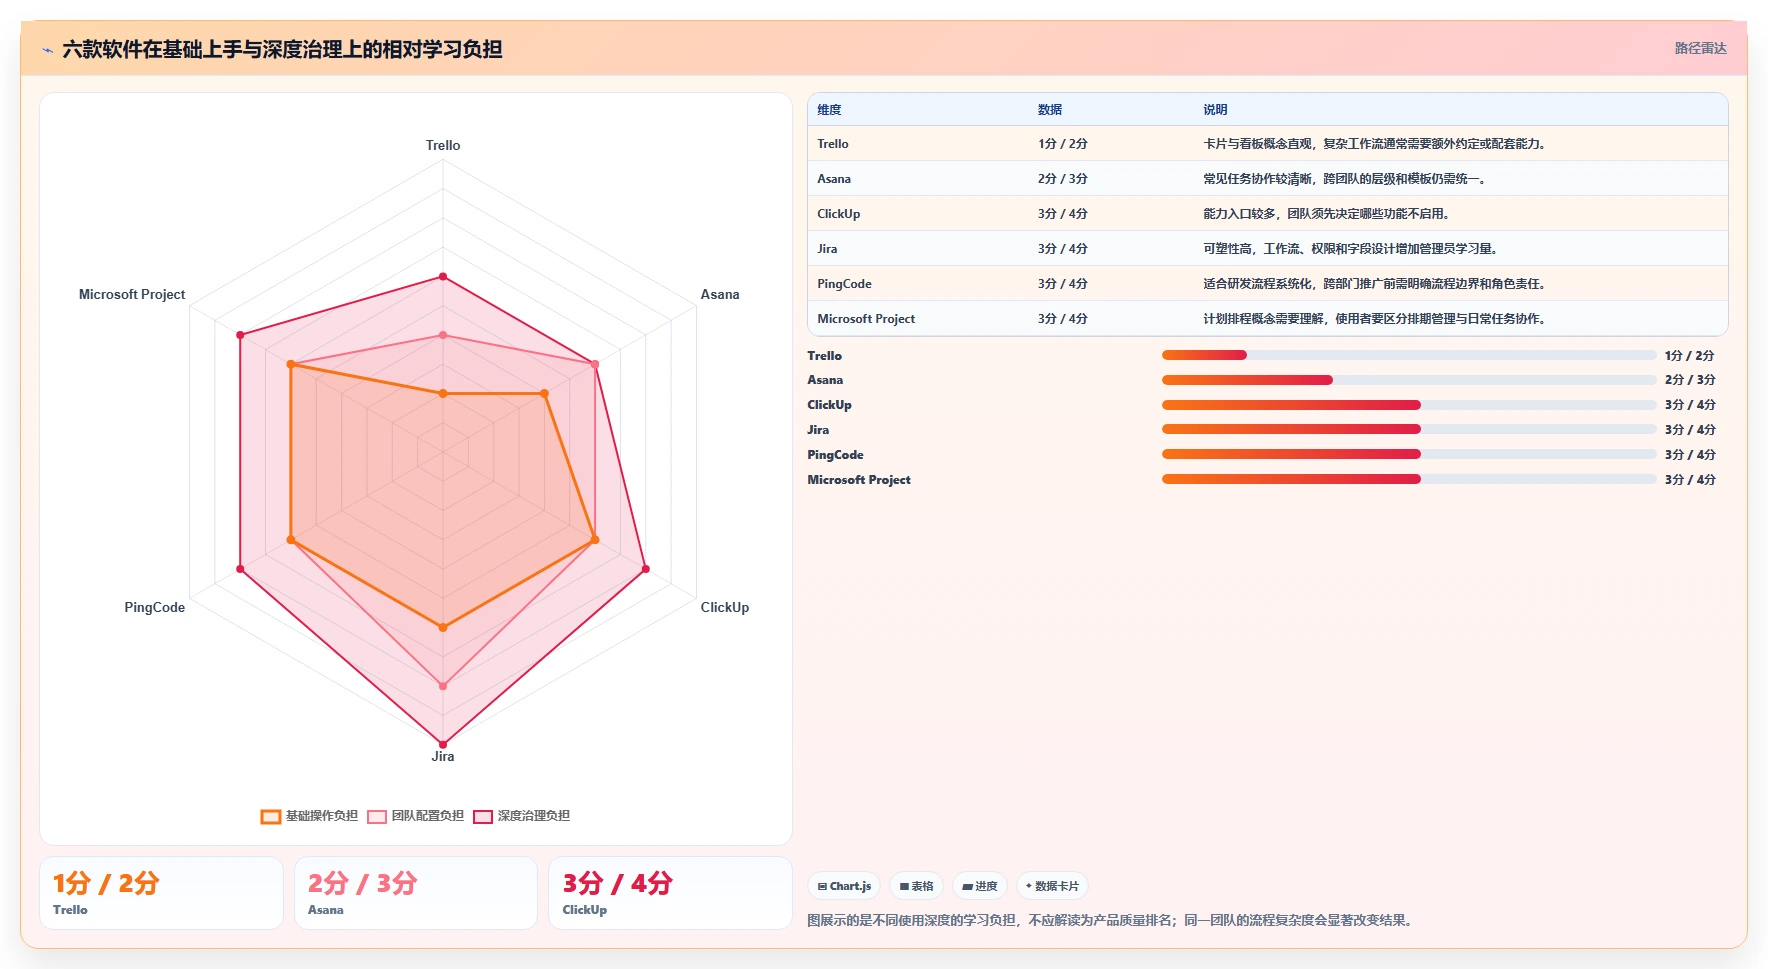This screenshot has width=1768, height=969.
Task: Click the 1分 / 2分 cell in Trello table row
Action: click(x=1062, y=144)
